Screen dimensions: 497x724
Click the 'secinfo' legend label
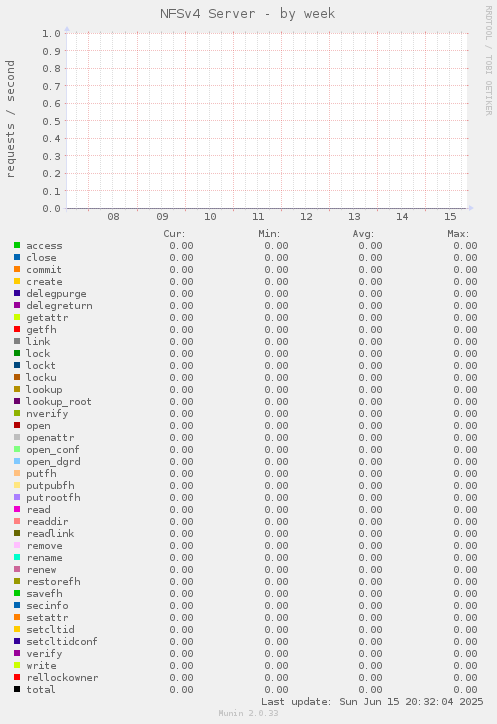47,606
